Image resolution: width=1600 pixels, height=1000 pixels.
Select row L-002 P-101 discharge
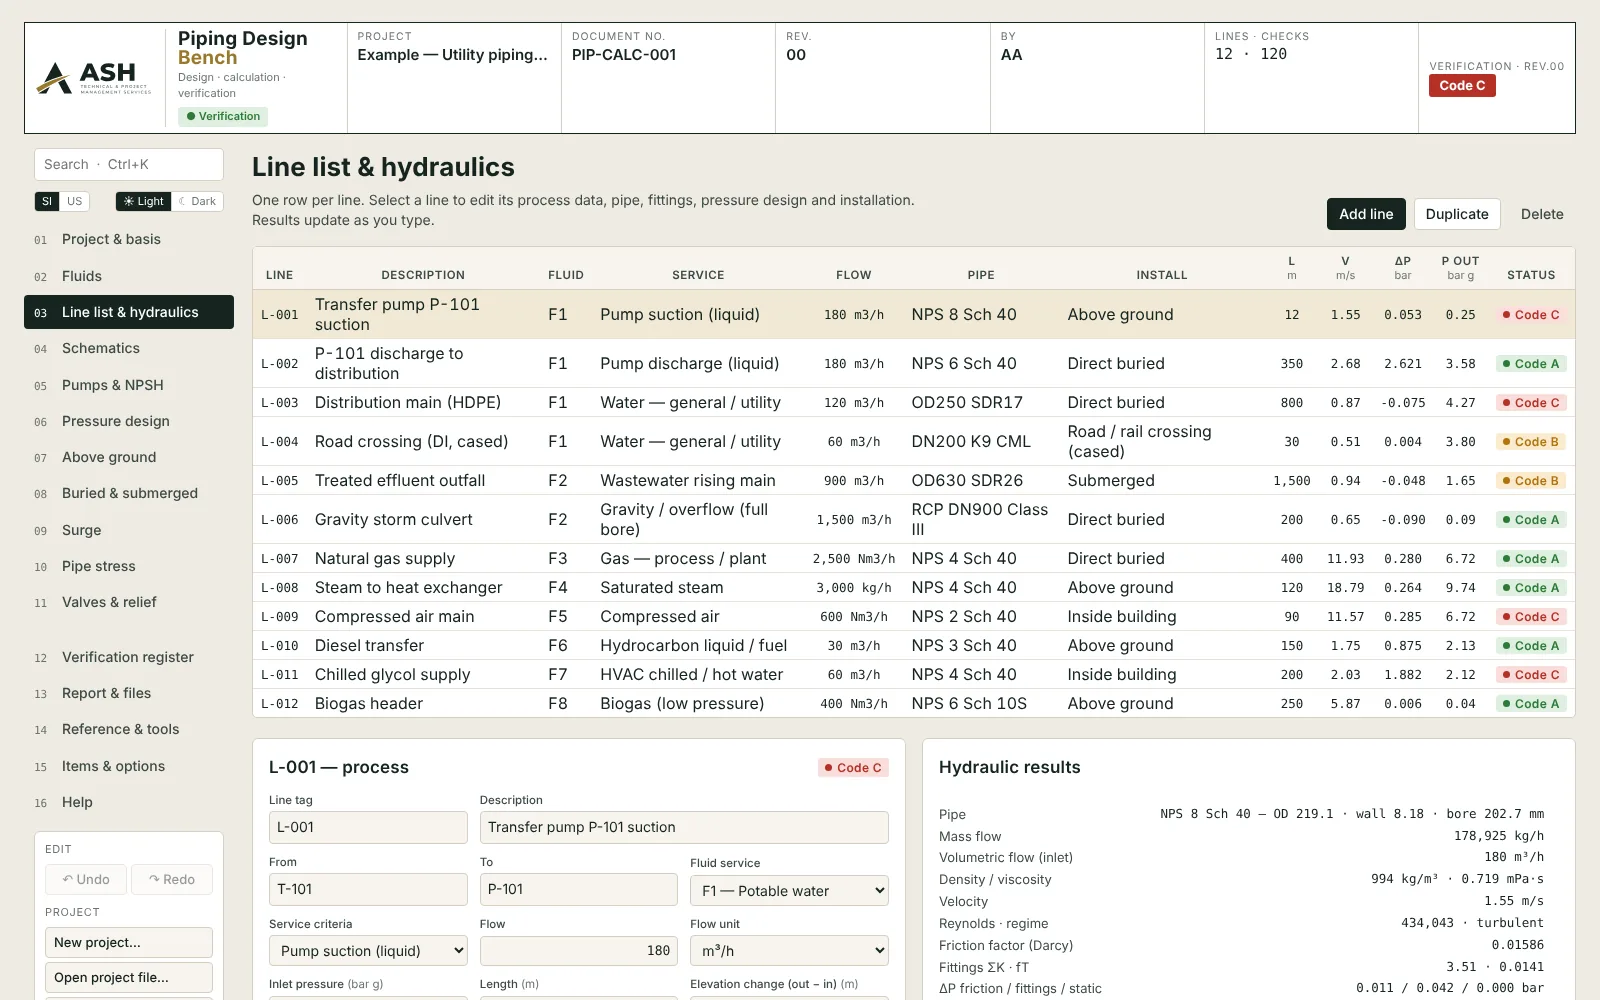(914, 363)
